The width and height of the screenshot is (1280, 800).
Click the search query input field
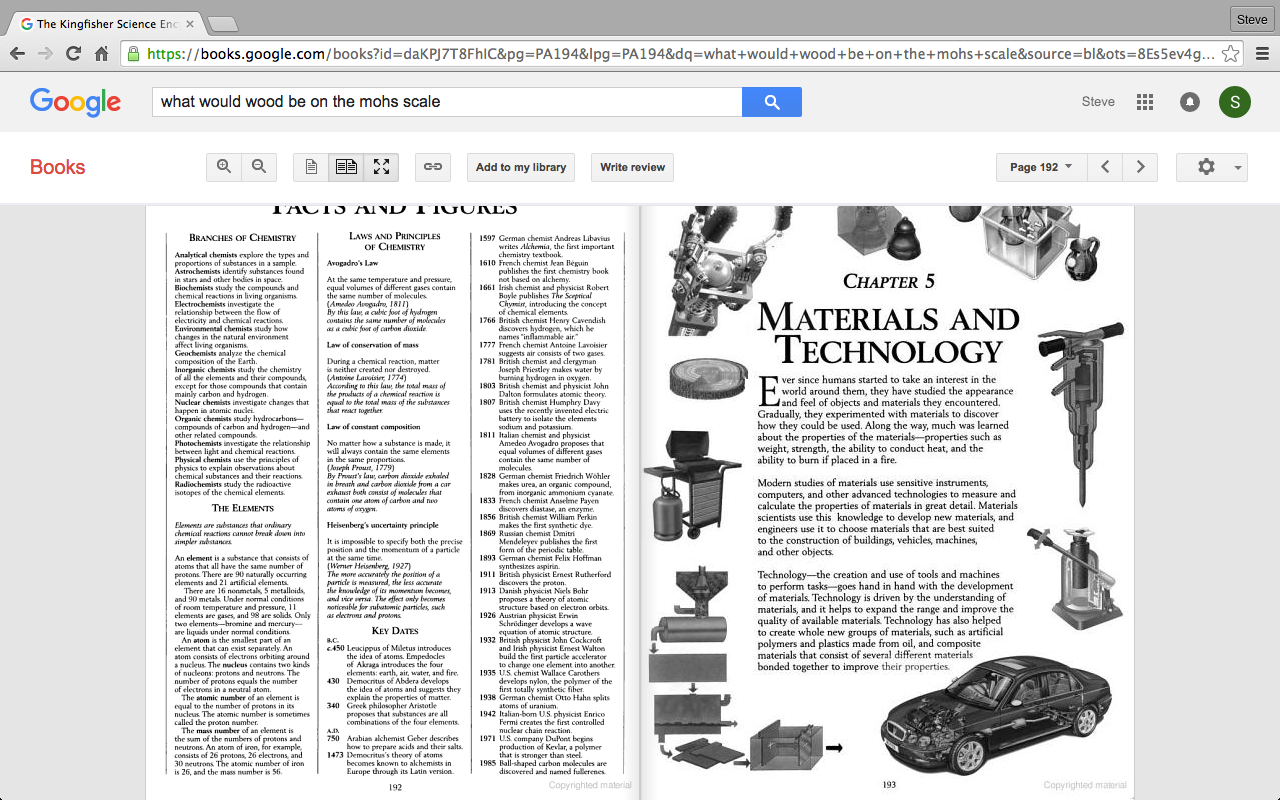pyautogui.click(x=447, y=102)
